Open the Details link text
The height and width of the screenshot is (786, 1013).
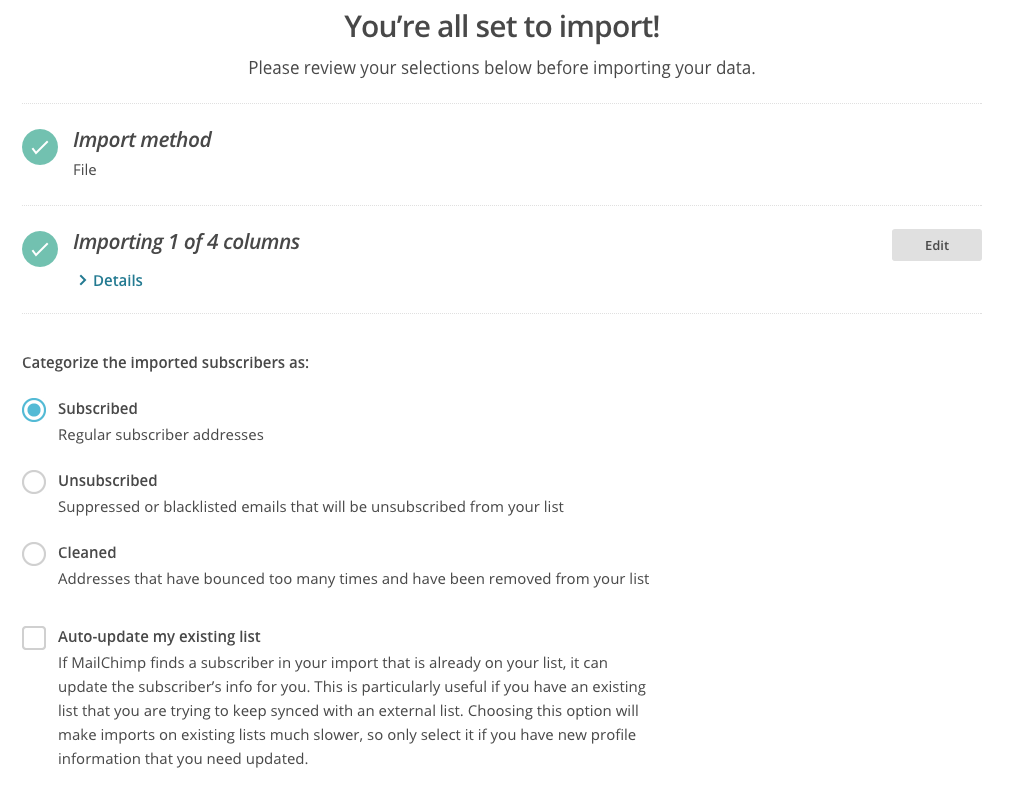[118, 281]
